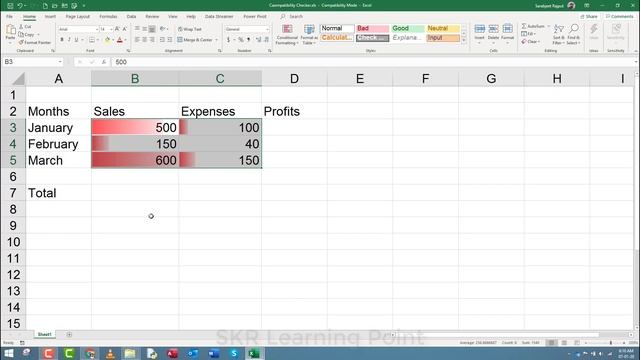Click Decrease Font Size icon
The image size is (640, 360).
pos(124,29)
